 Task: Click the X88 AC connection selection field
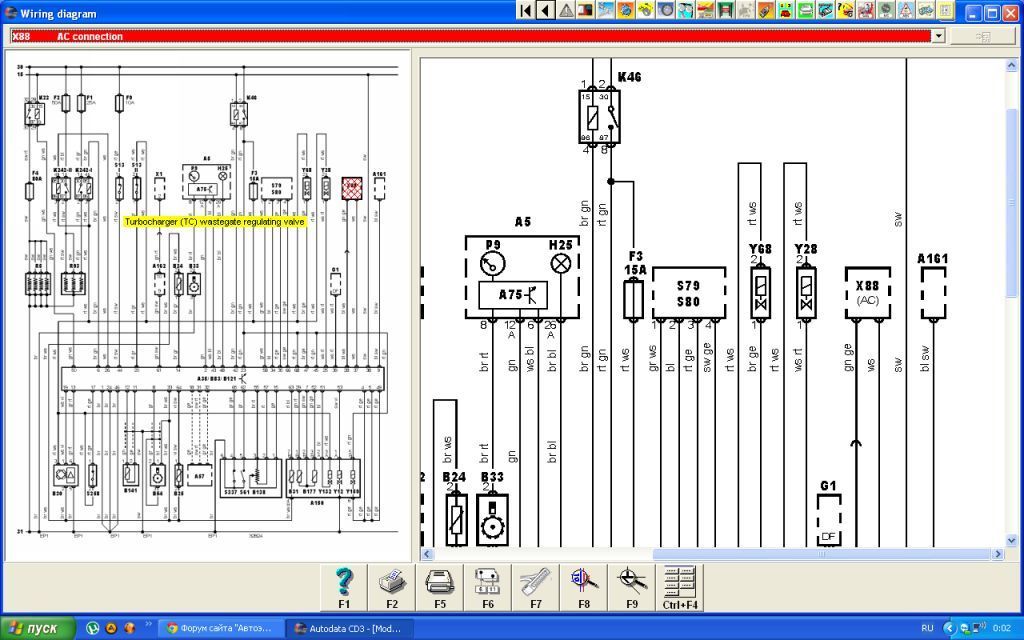pos(472,36)
